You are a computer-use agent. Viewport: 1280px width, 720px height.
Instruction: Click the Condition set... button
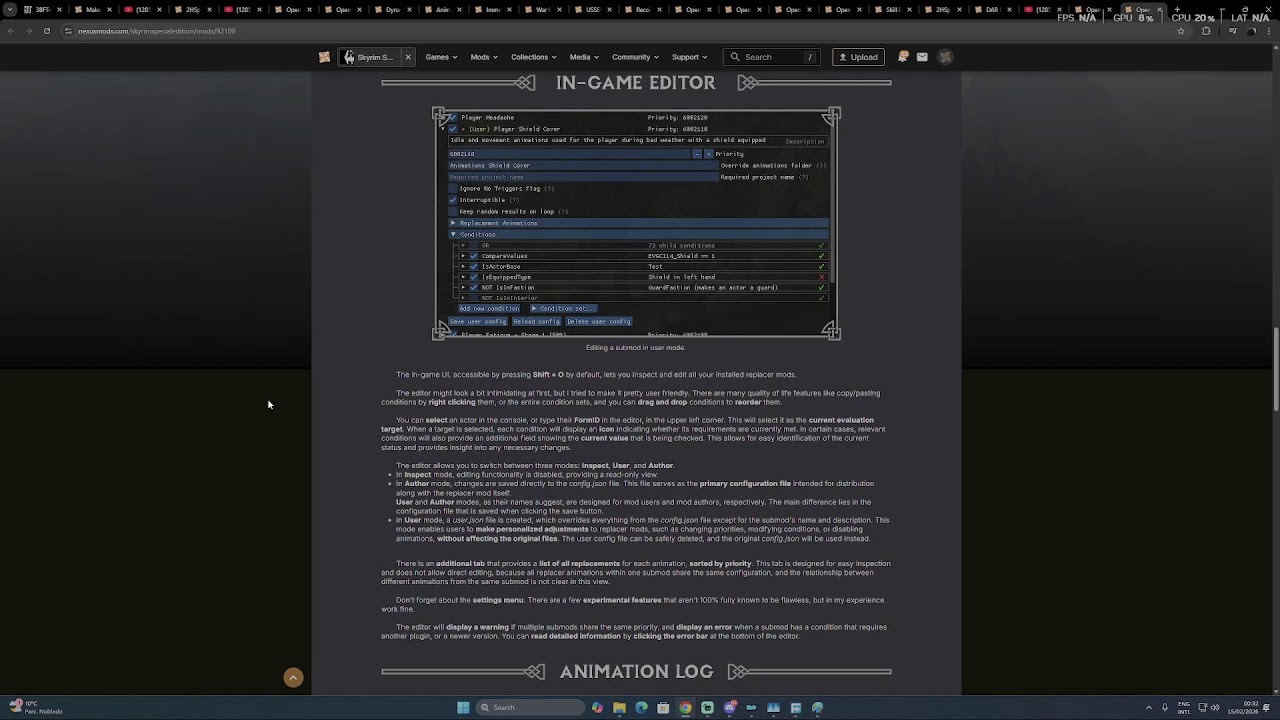click(x=563, y=309)
